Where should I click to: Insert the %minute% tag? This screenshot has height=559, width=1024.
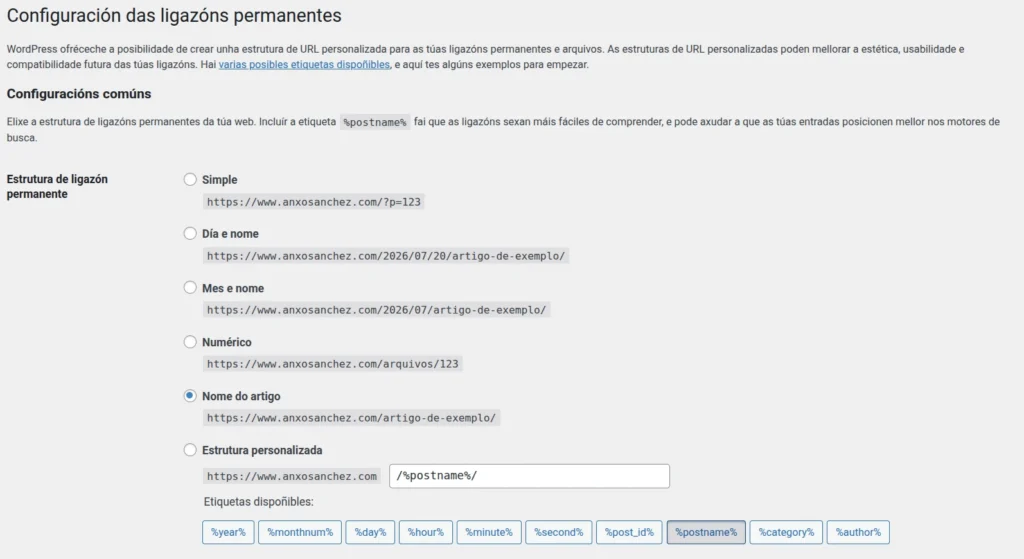click(489, 532)
